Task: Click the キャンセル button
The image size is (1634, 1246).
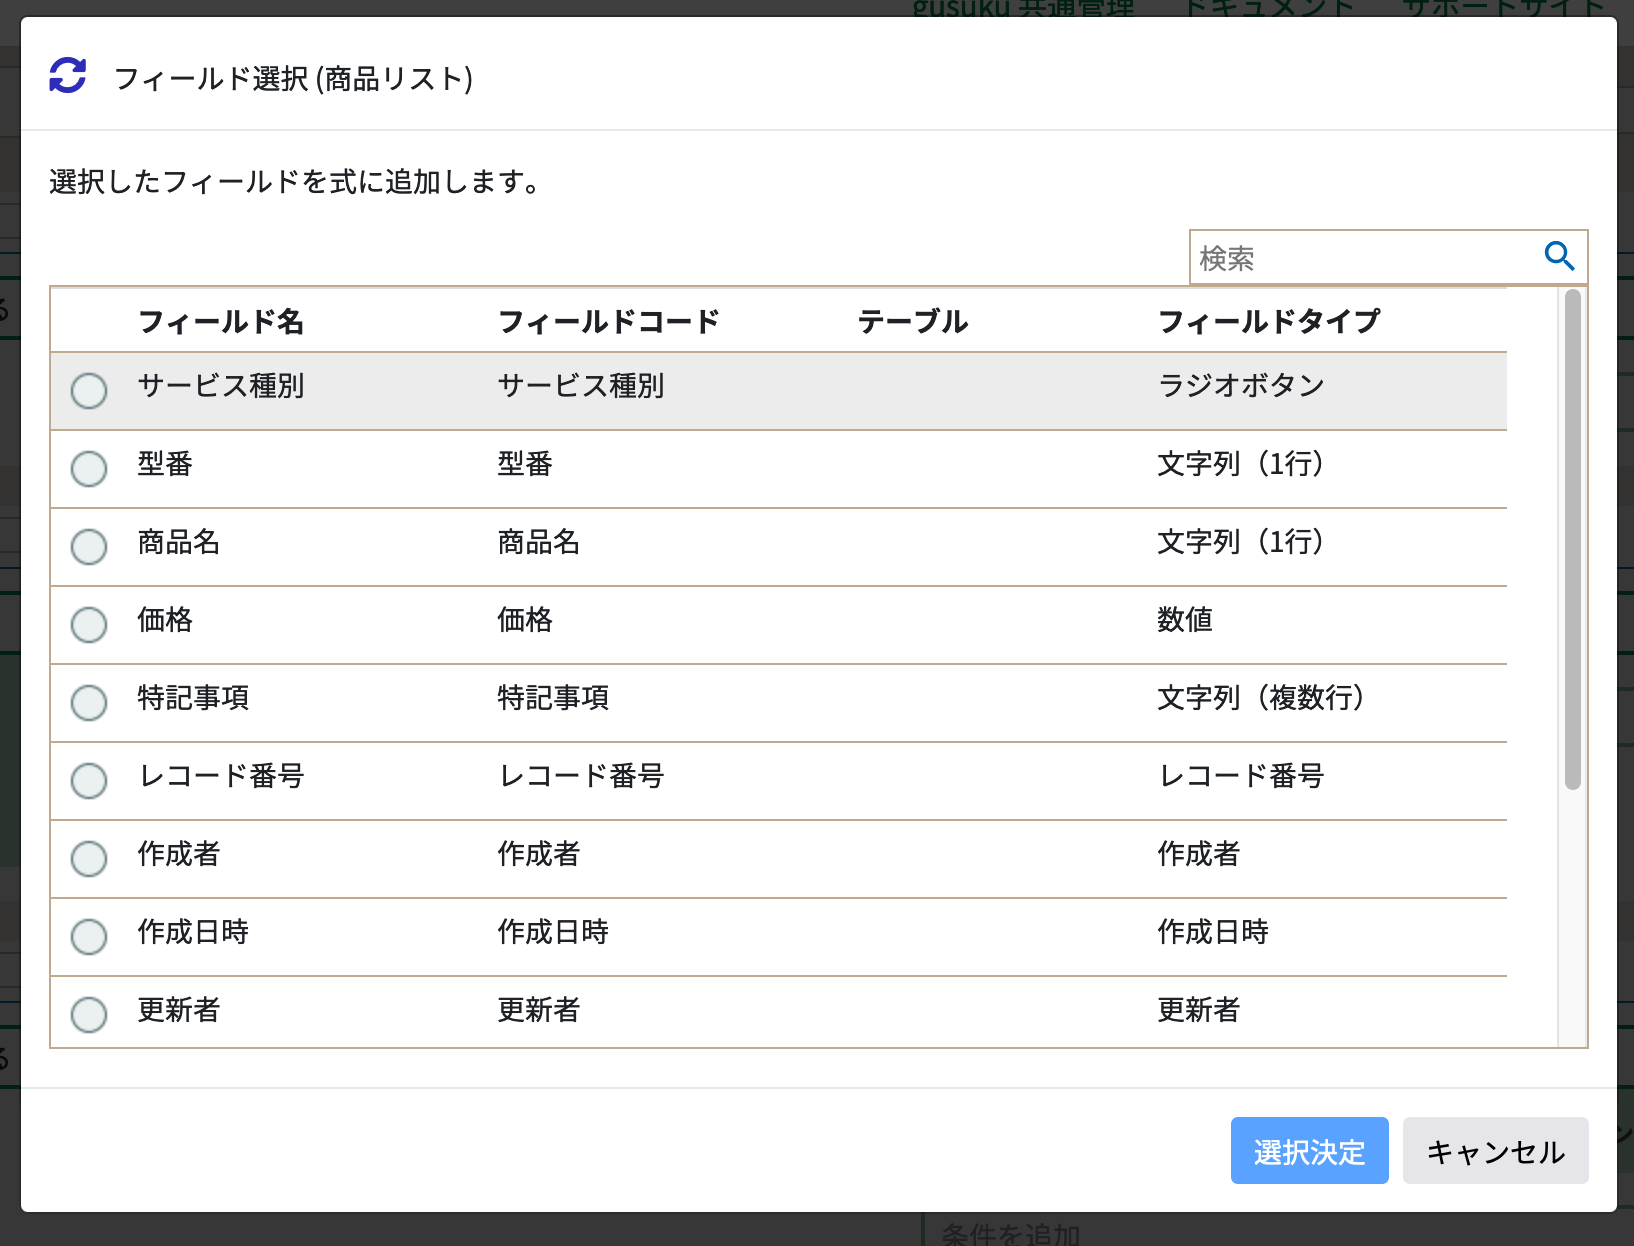Action: [x=1495, y=1151]
